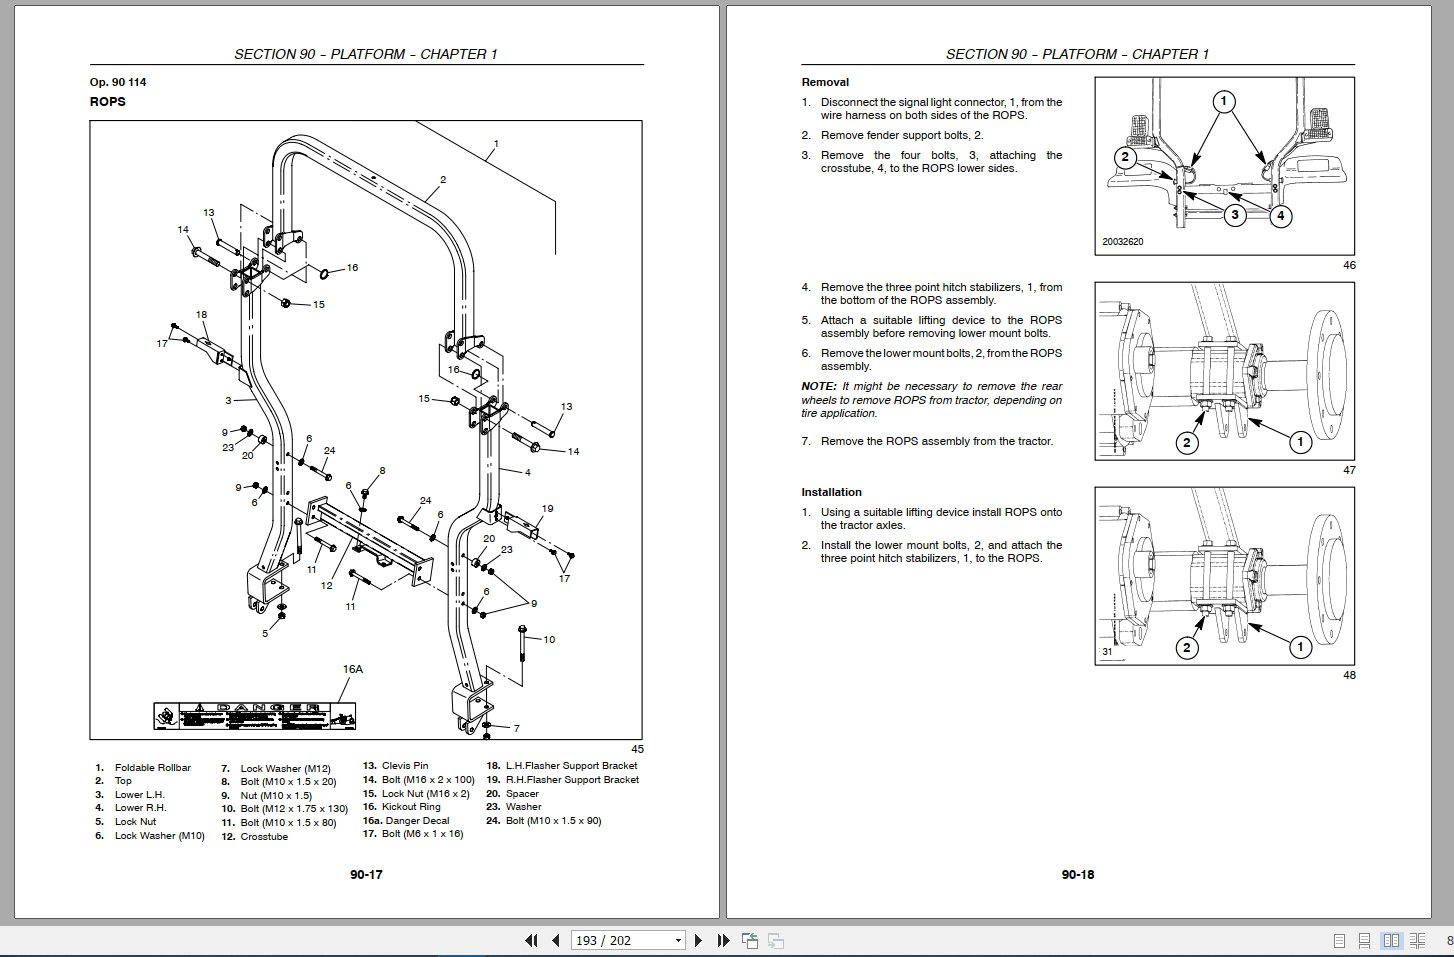The width and height of the screenshot is (1454, 957).
Task: Return to the previous view
Action: pyautogui.click(x=749, y=940)
